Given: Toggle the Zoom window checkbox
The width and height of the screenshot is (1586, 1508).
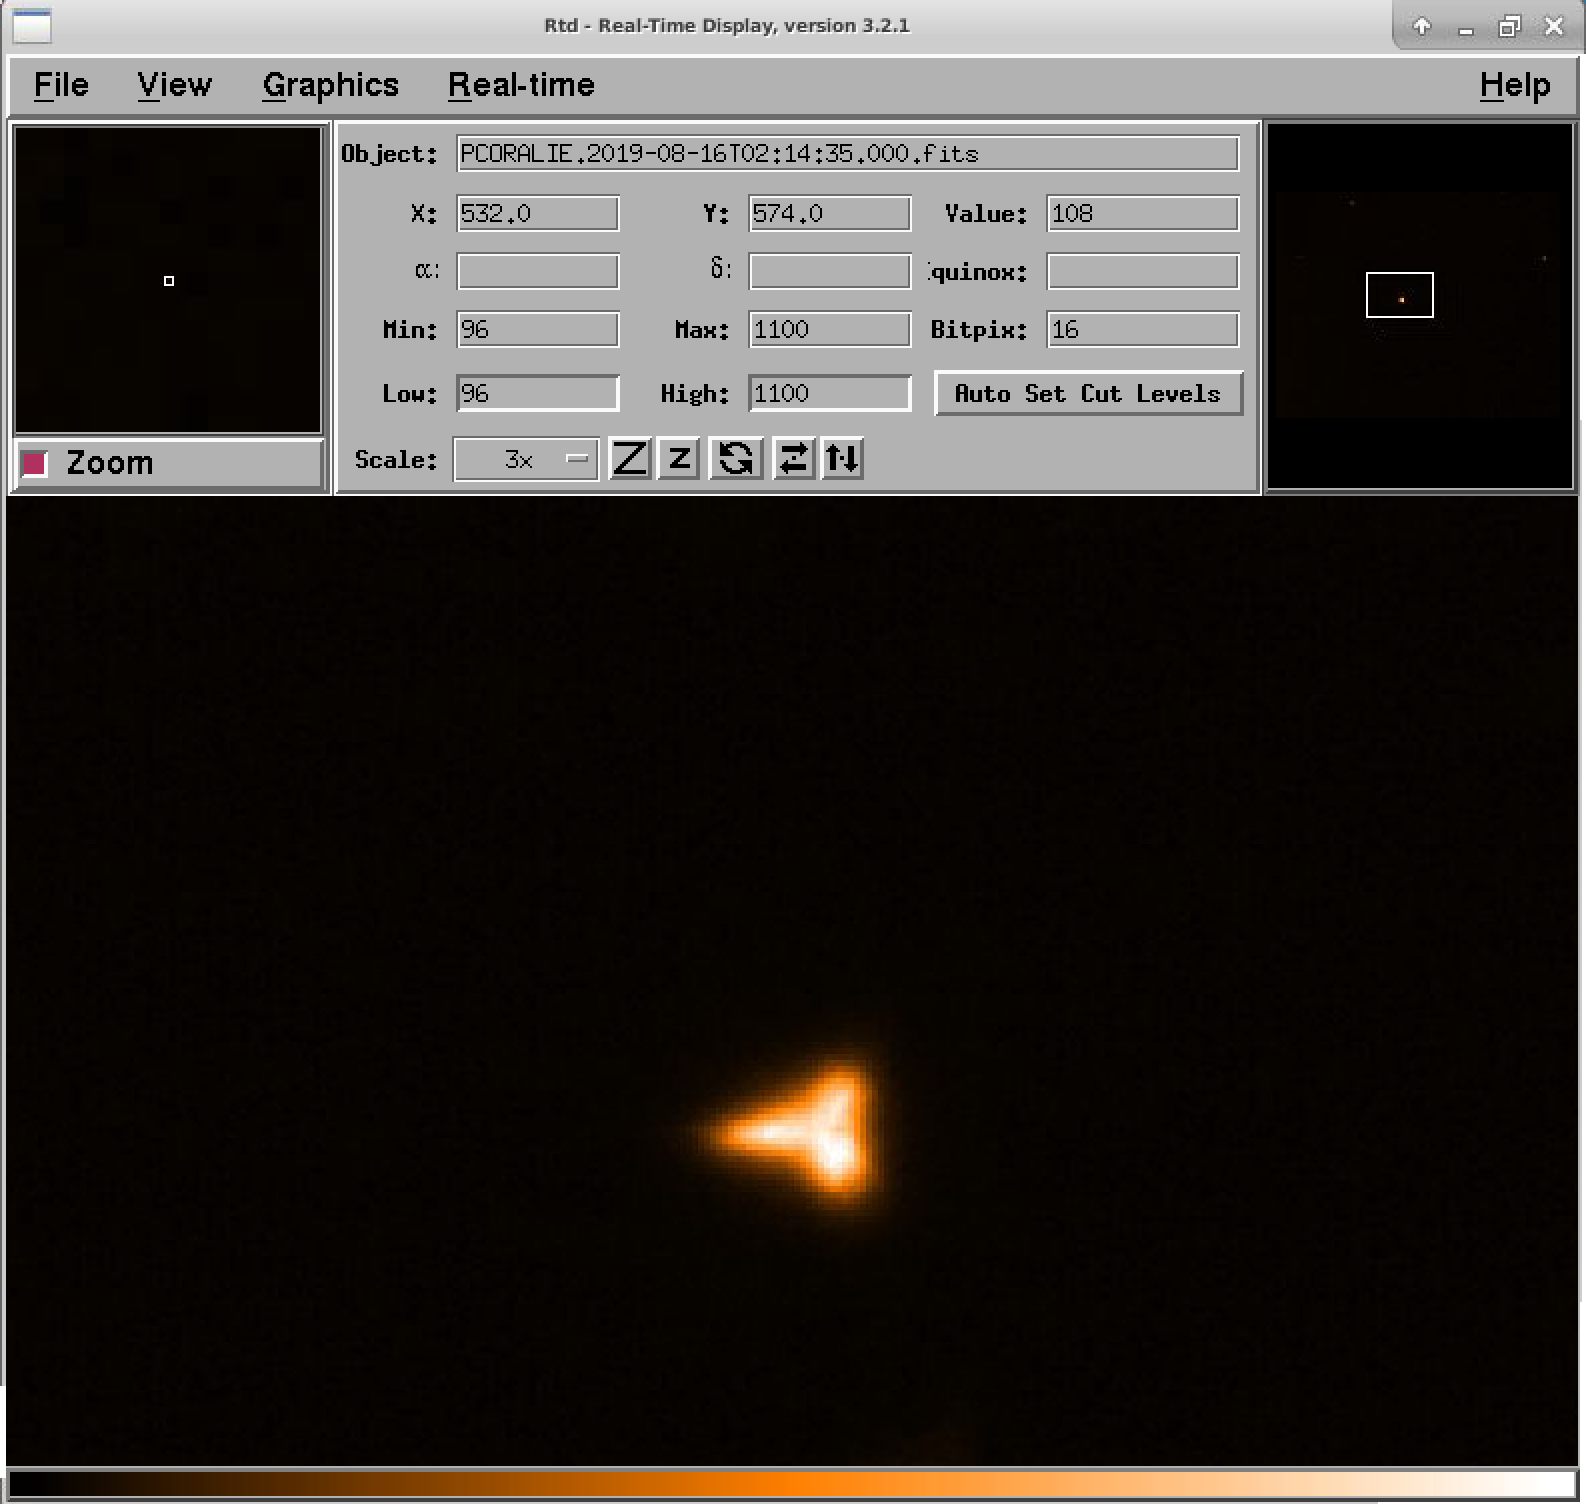Looking at the screenshot, I should 35,463.
